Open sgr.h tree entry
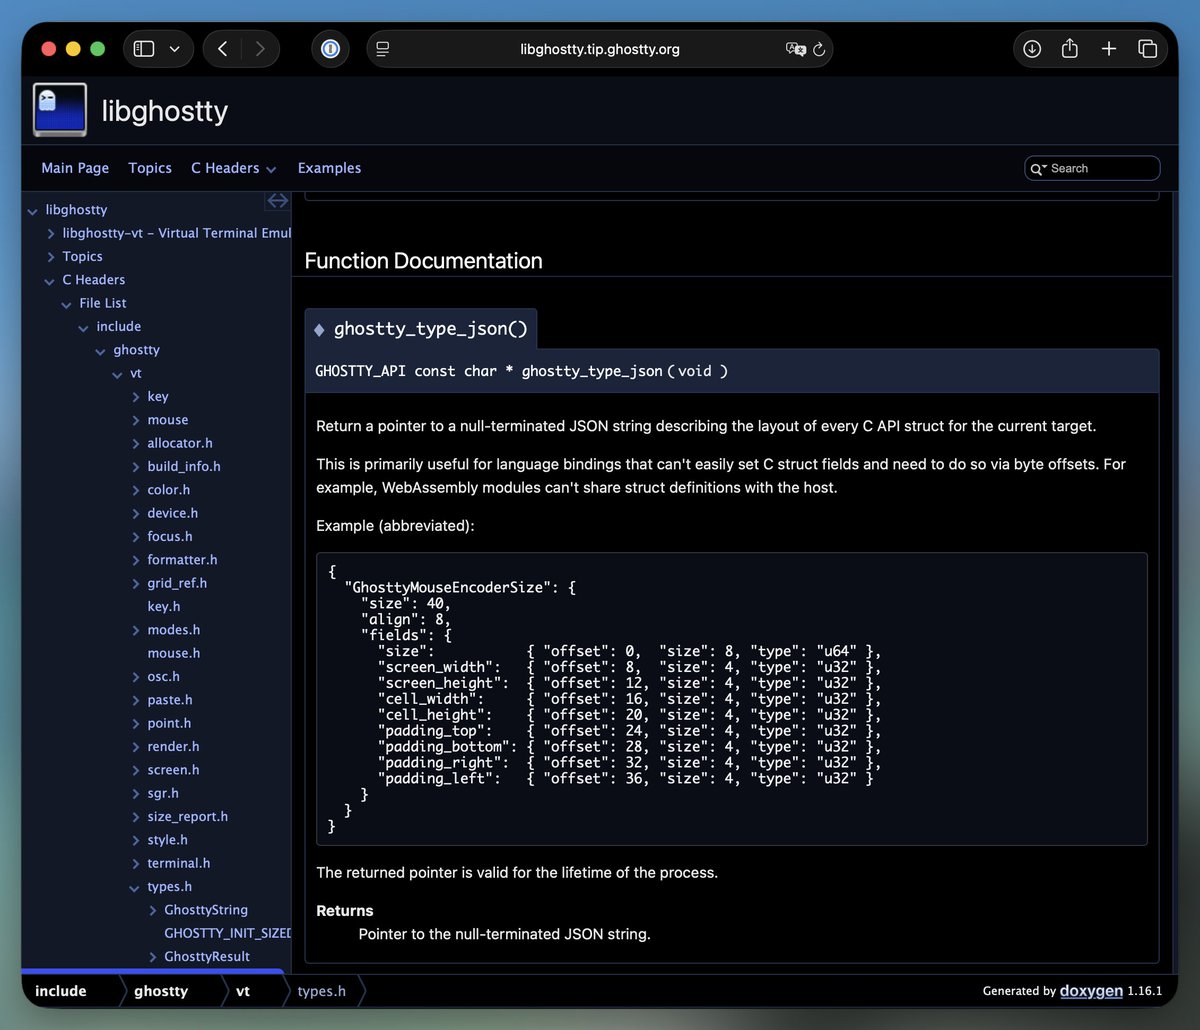This screenshot has width=1200, height=1030. [163, 793]
